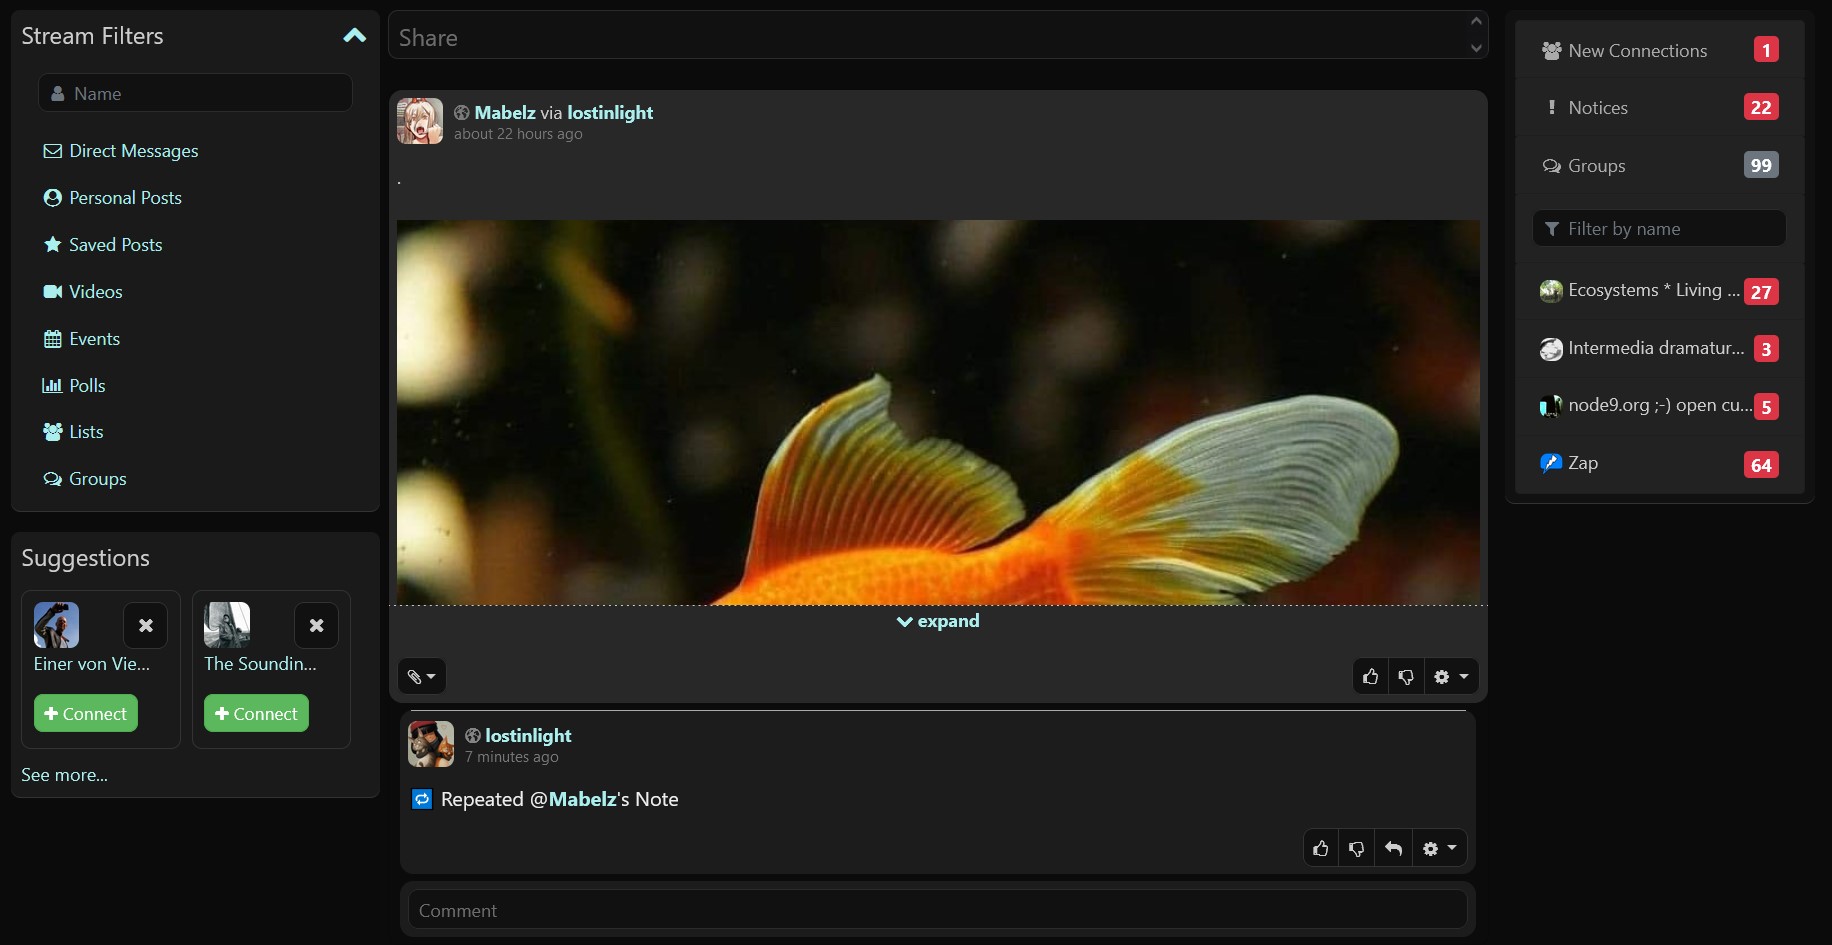Screen dimensions: 1832x945
Task: Open the post gear settings dropdown
Action: coord(1451,677)
